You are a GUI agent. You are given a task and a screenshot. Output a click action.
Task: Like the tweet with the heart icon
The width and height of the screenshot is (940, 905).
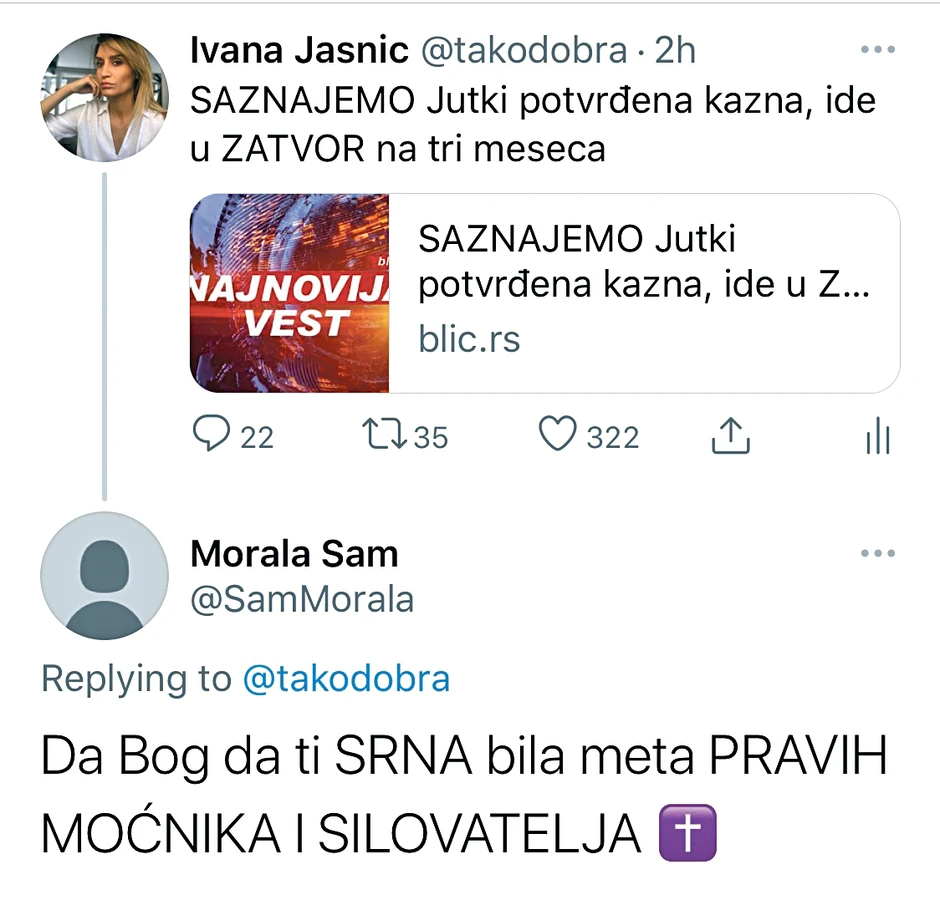558,435
